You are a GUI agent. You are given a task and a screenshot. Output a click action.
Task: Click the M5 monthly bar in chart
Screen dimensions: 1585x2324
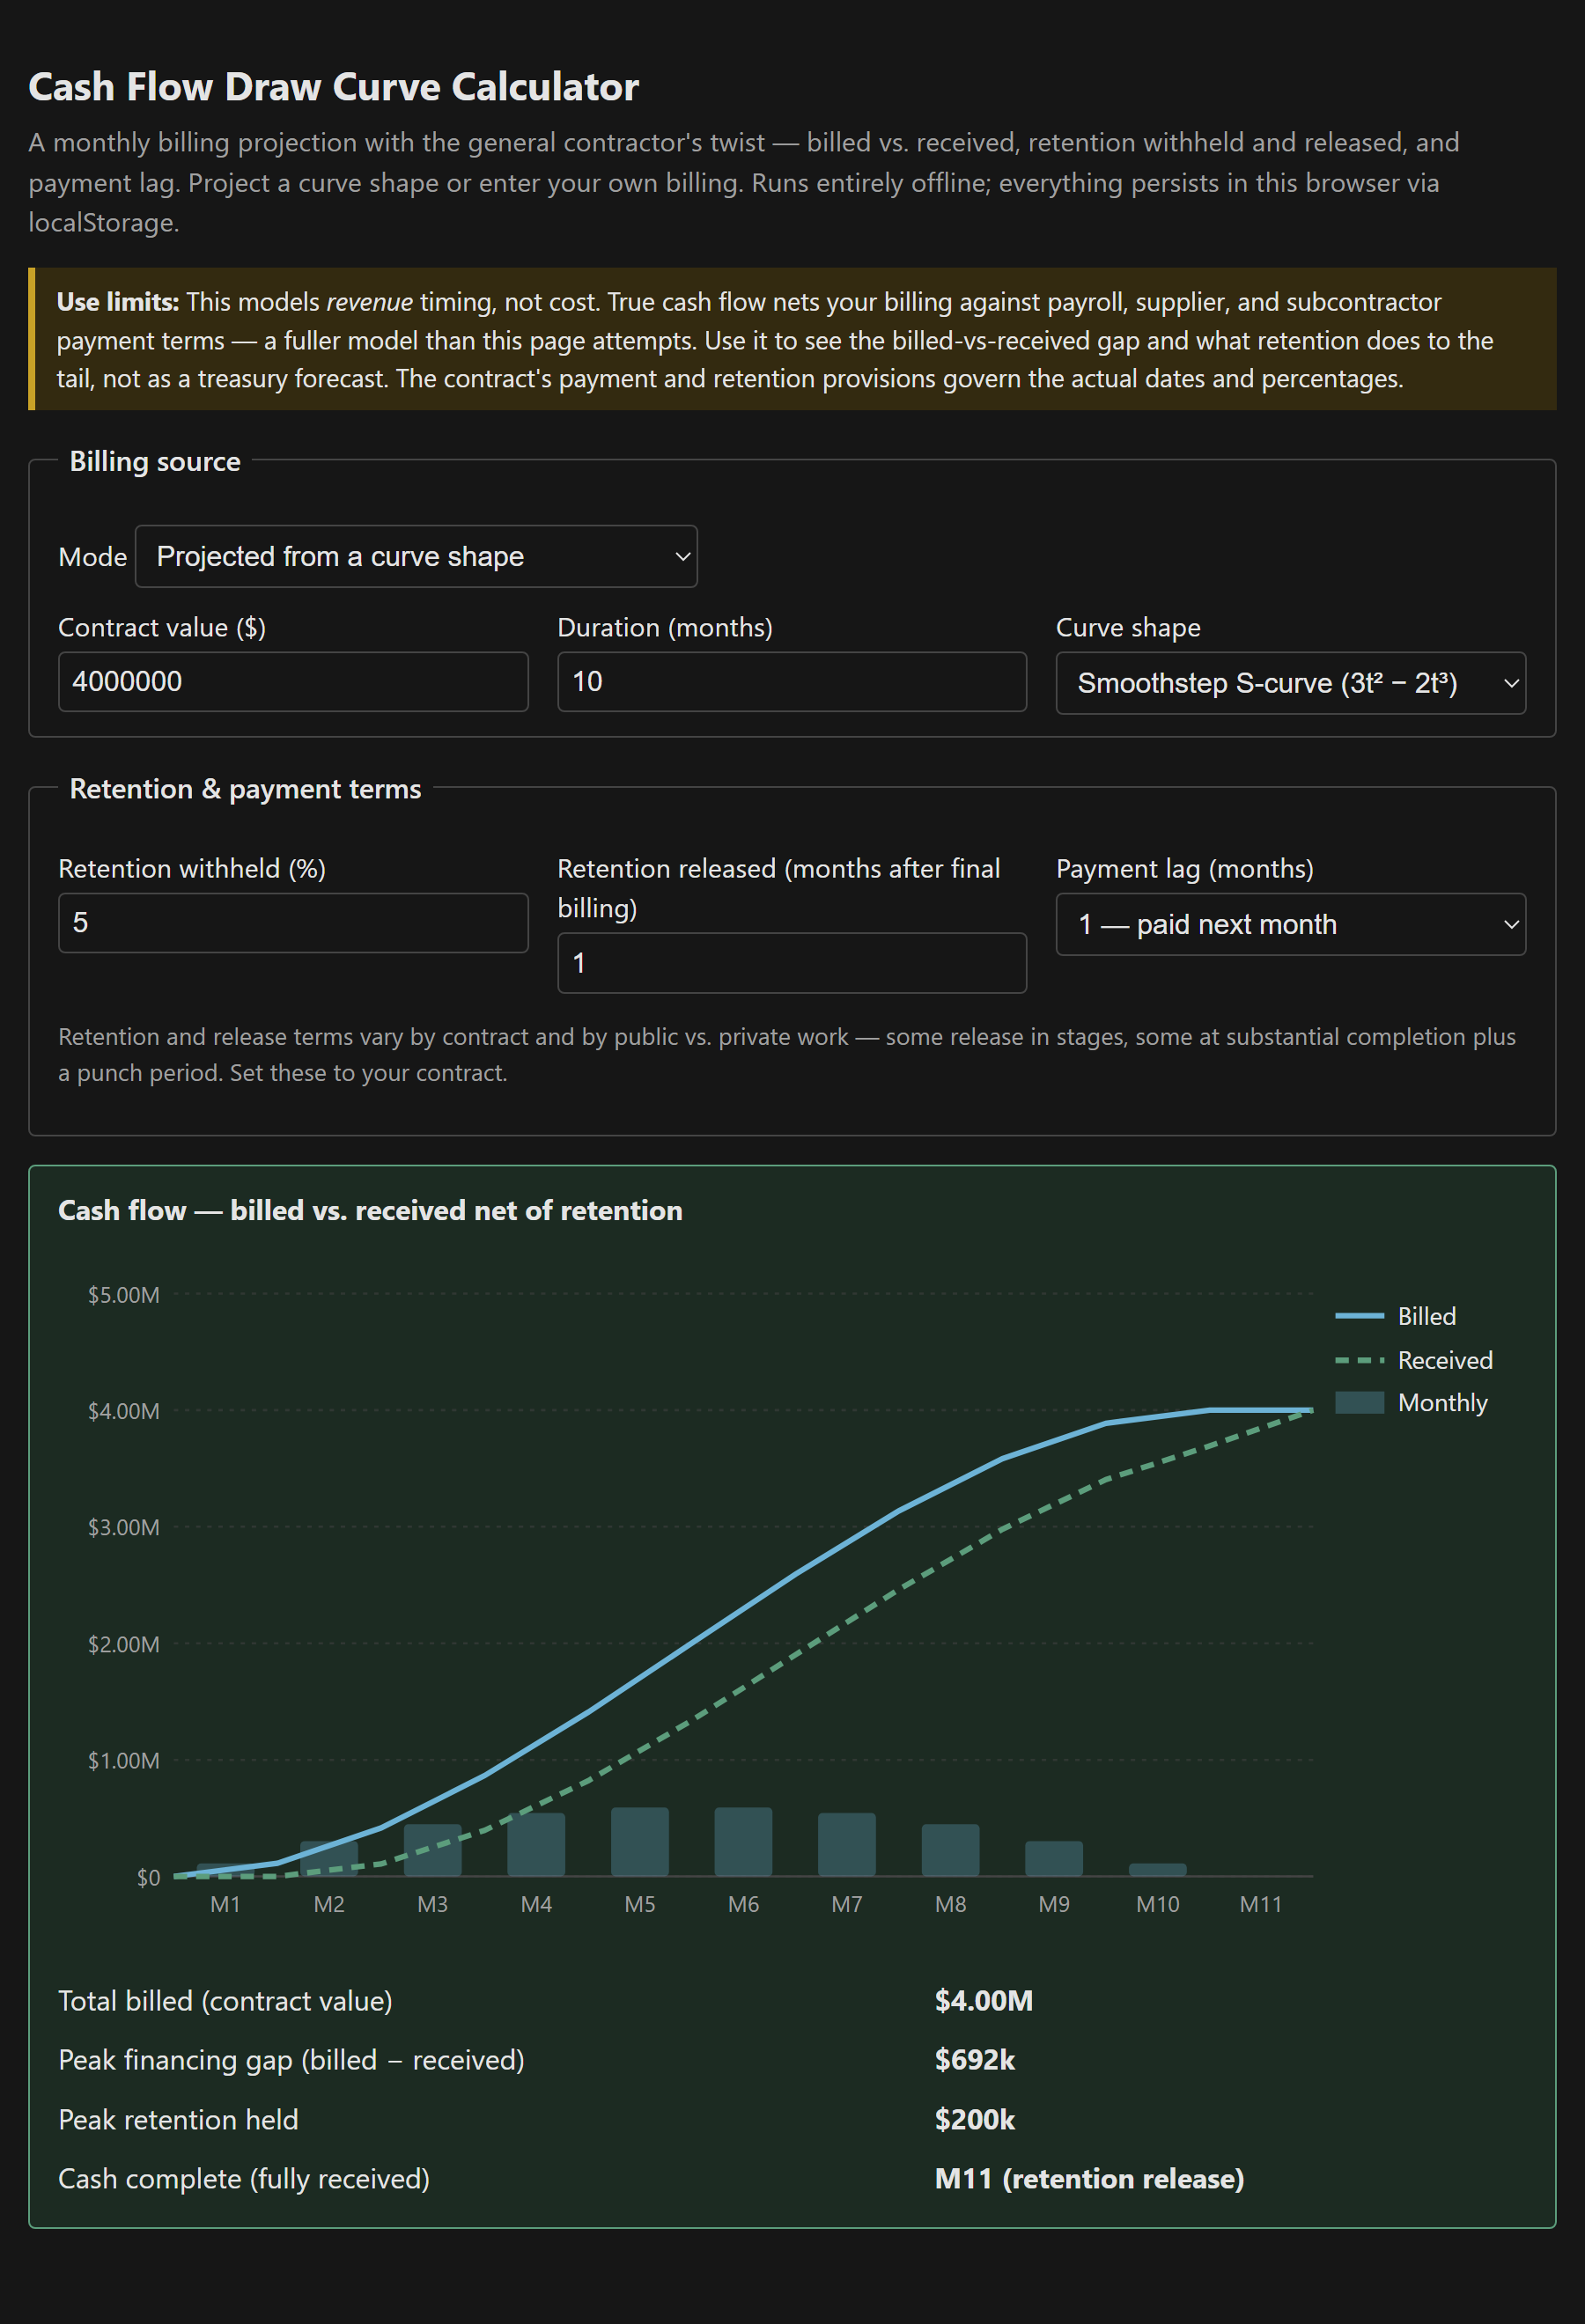(640, 1841)
